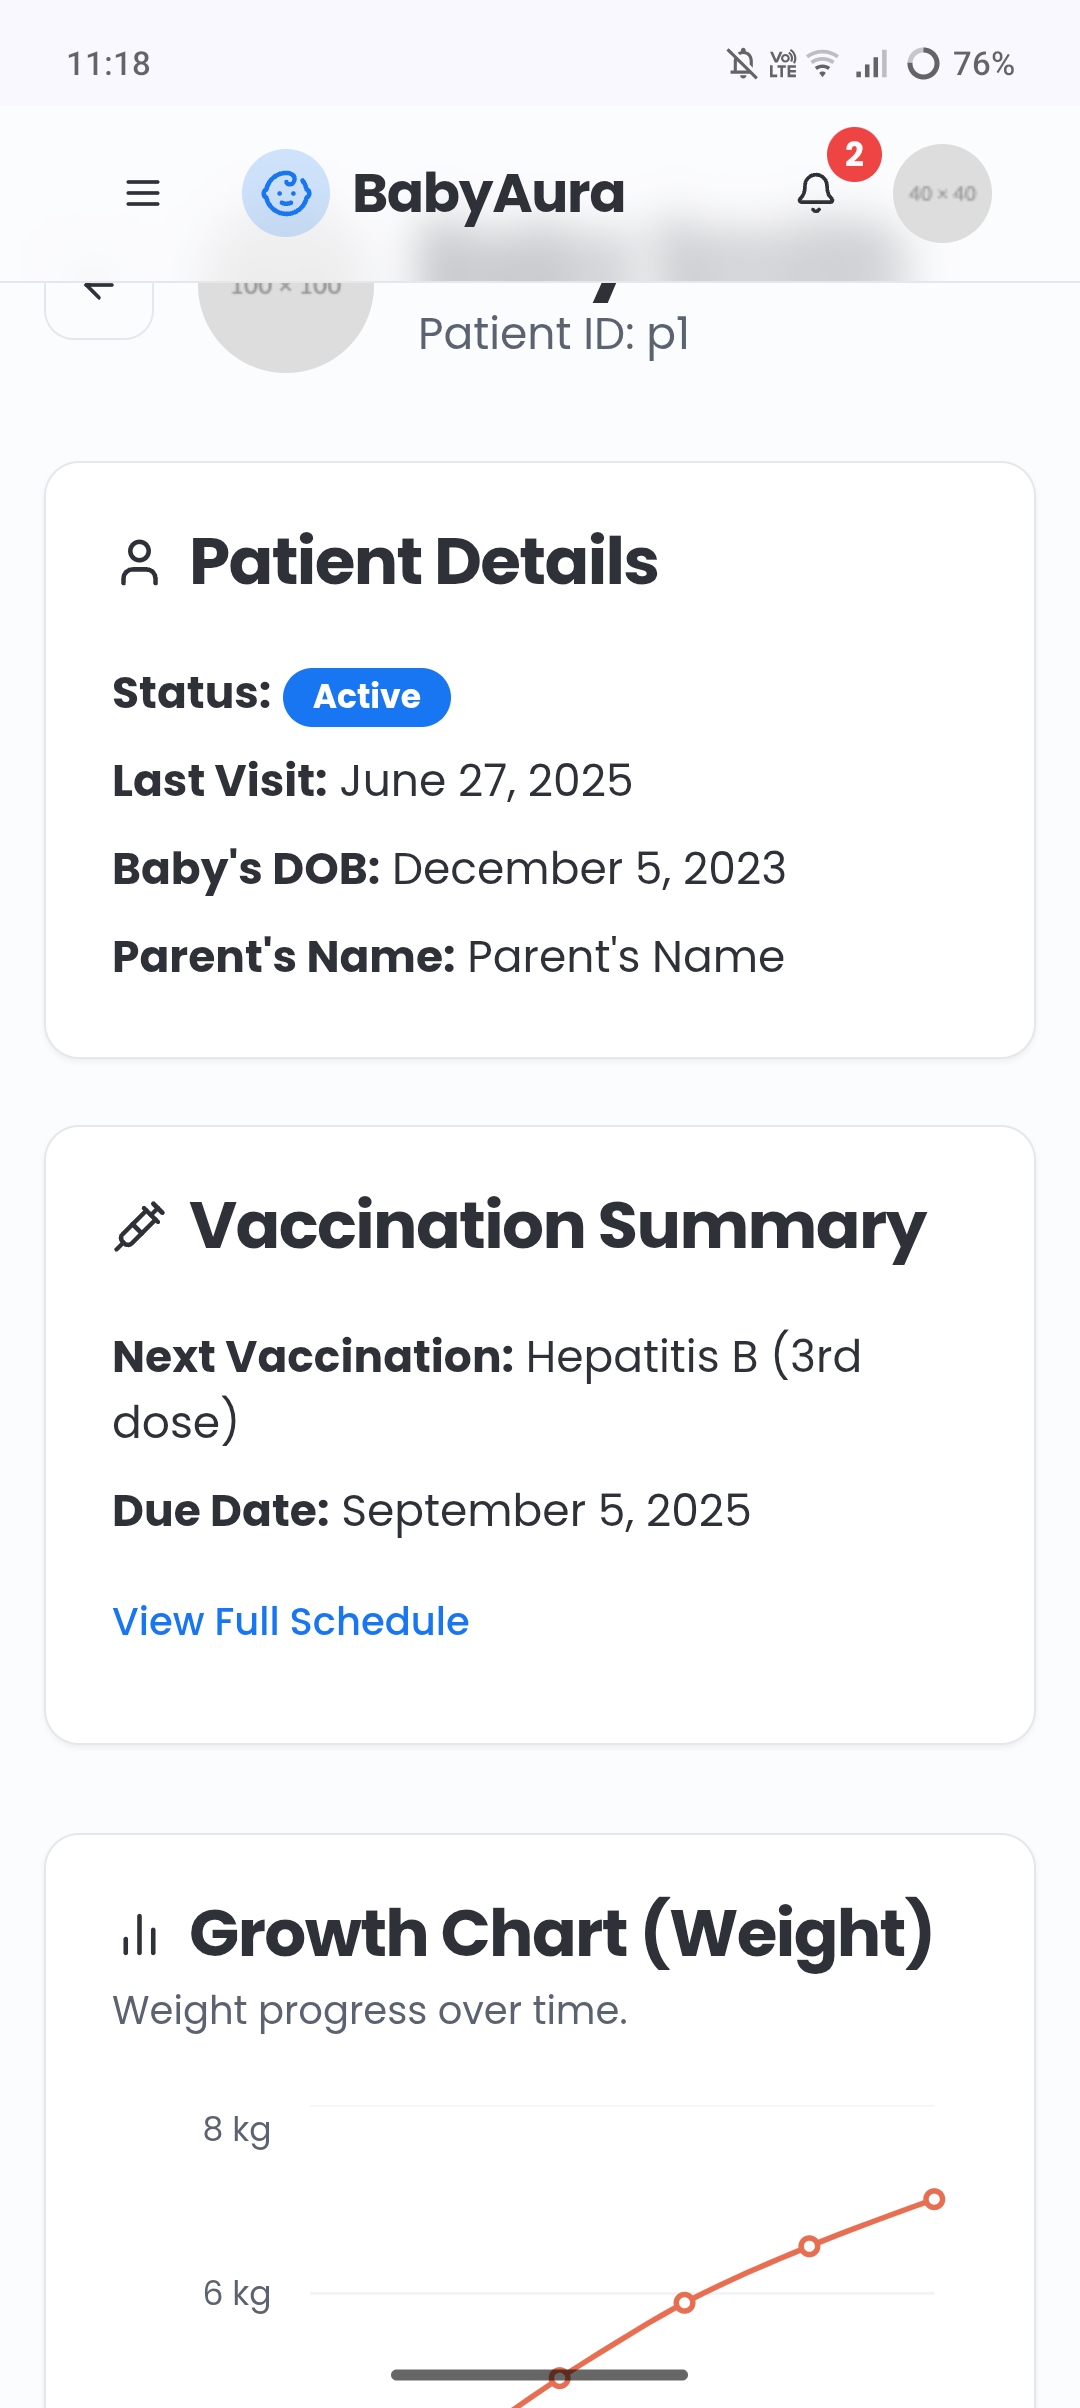Image resolution: width=1080 pixels, height=2408 pixels.
Task: Open the hamburger navigation menu
Action: click(143, 193)
